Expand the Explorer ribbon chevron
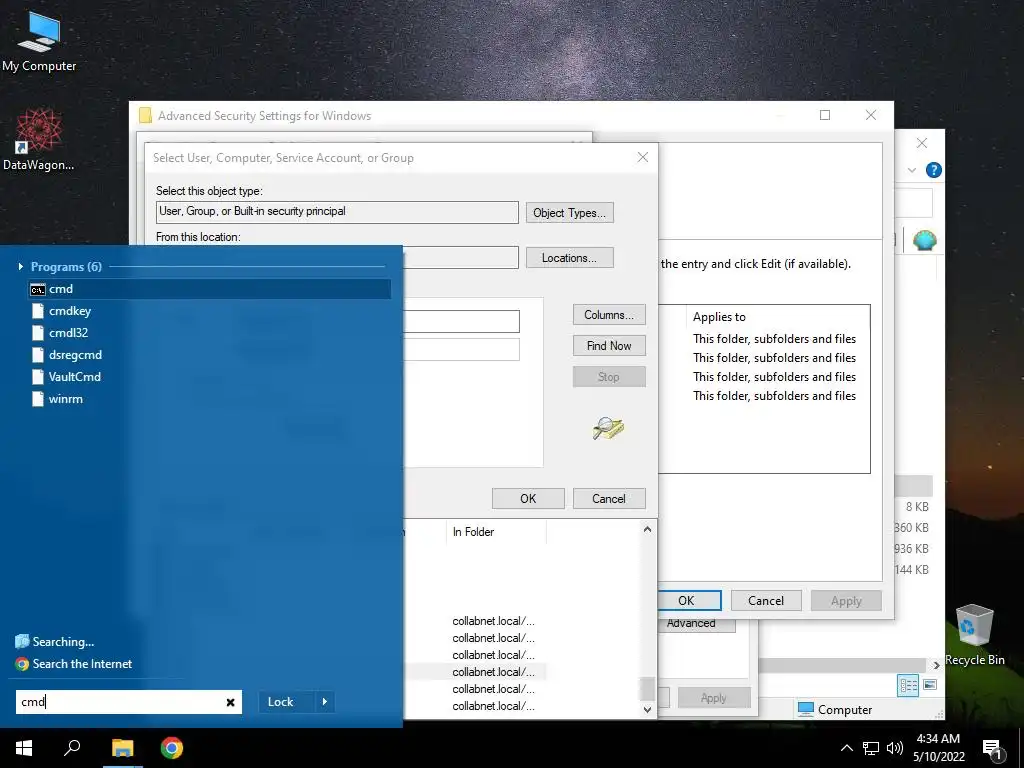1024x768 pixels. click(x=912, y=170)
